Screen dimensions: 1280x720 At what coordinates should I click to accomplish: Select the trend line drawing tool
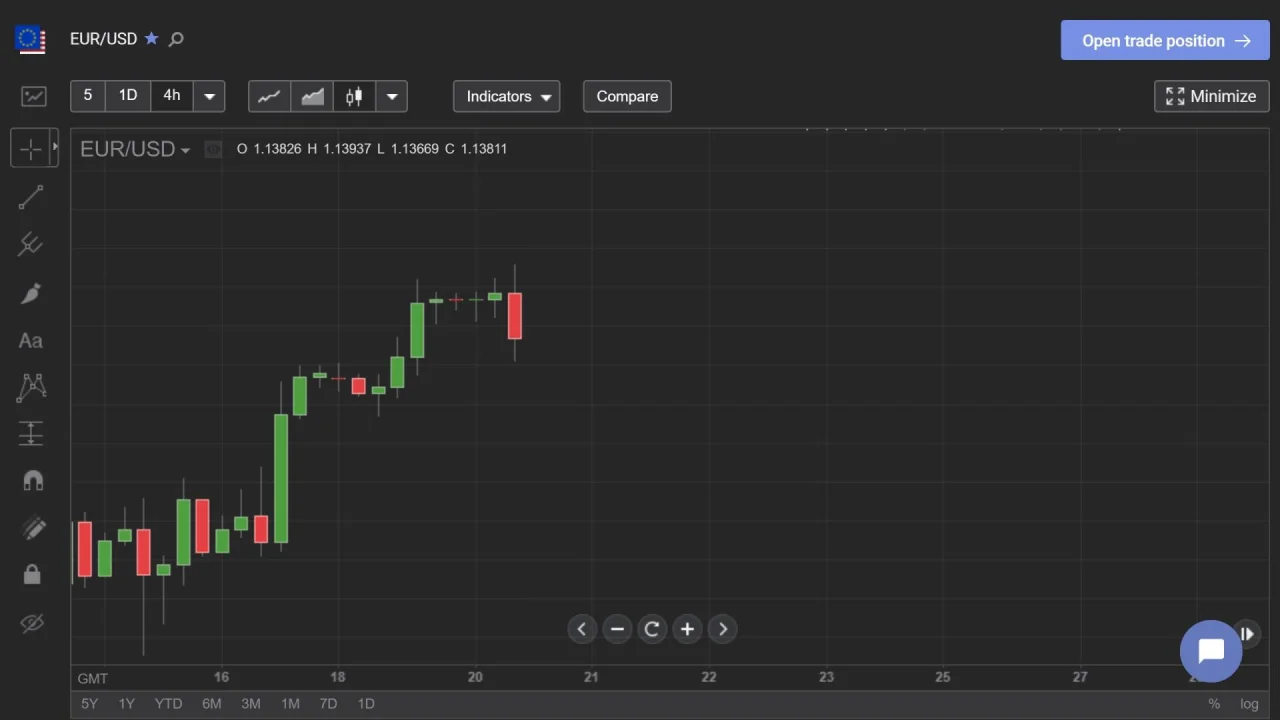[31, 197]
